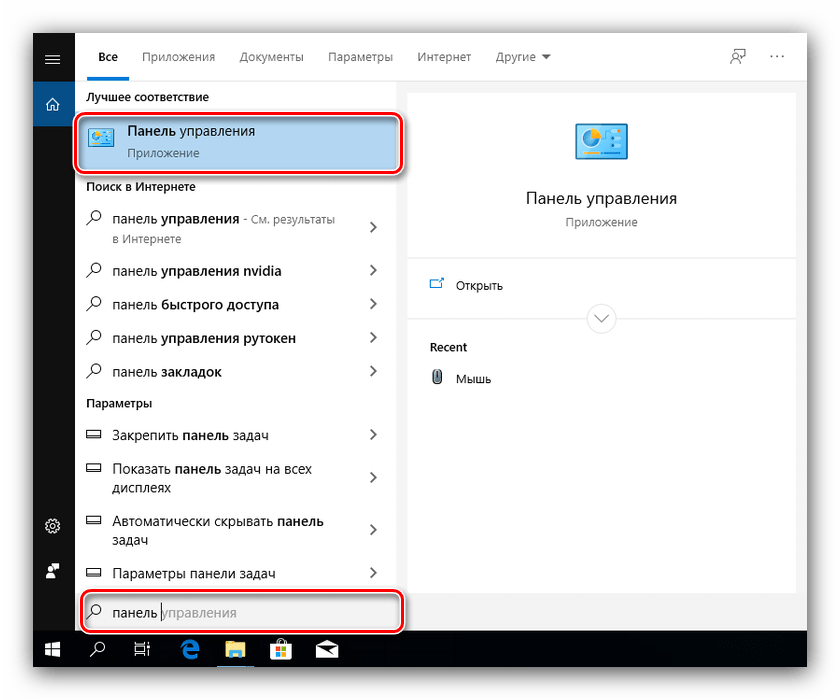Expand the "Другие" filter dropdown
The width and height of the screenshot is (840, 700).
(x=523, y=57)
